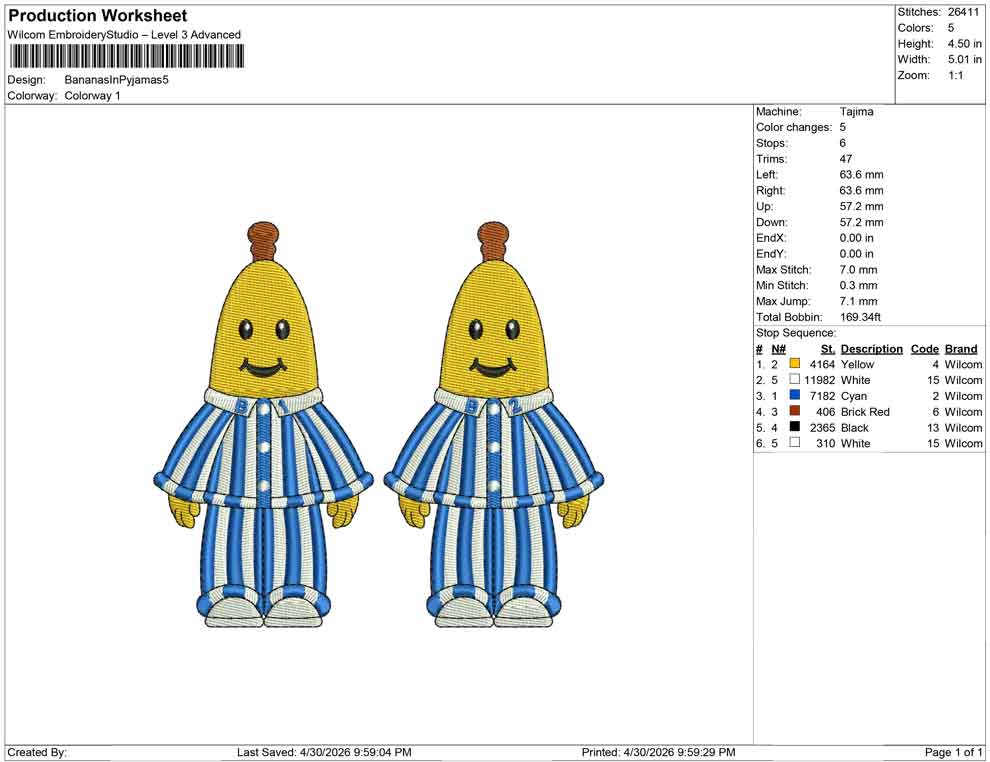Screen dimensions: 990x762
Task: Click the 'Brand' column header
Action: pos(961,348)
